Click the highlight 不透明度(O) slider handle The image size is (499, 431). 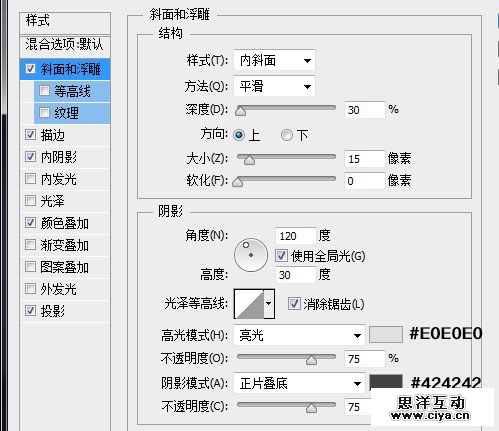311,360
